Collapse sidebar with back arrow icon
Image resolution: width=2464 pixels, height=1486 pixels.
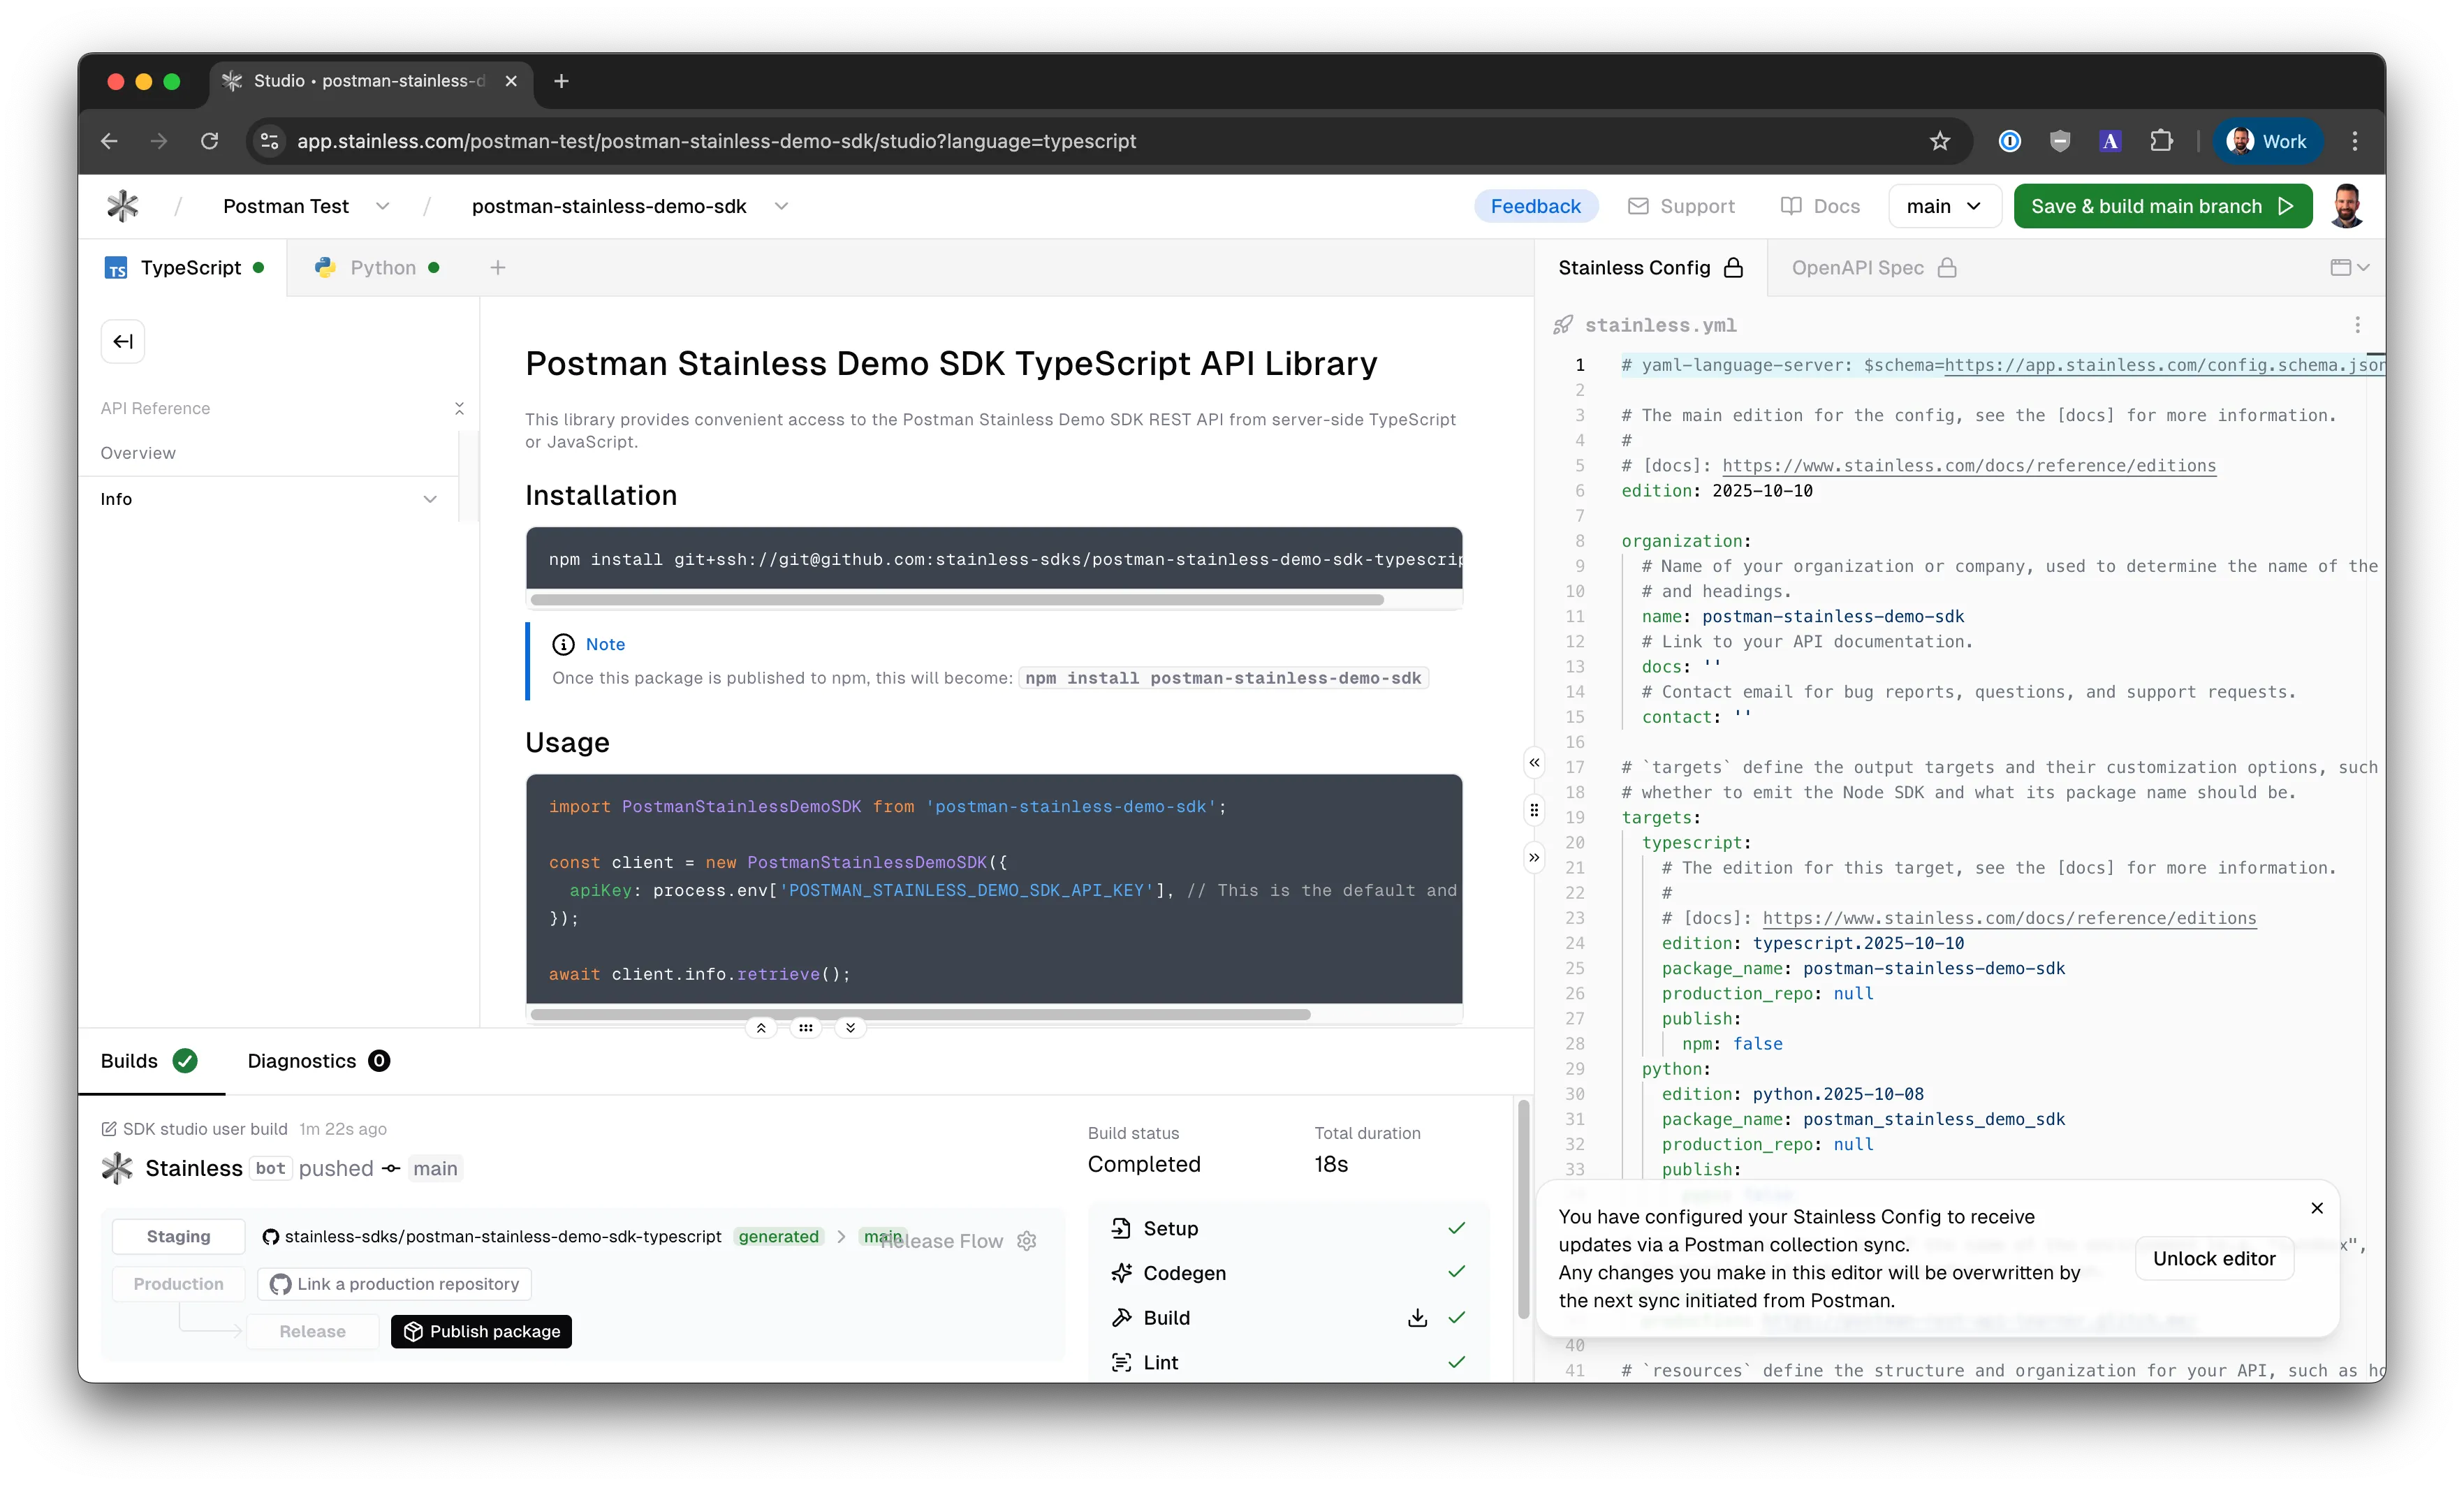point(123,342)
